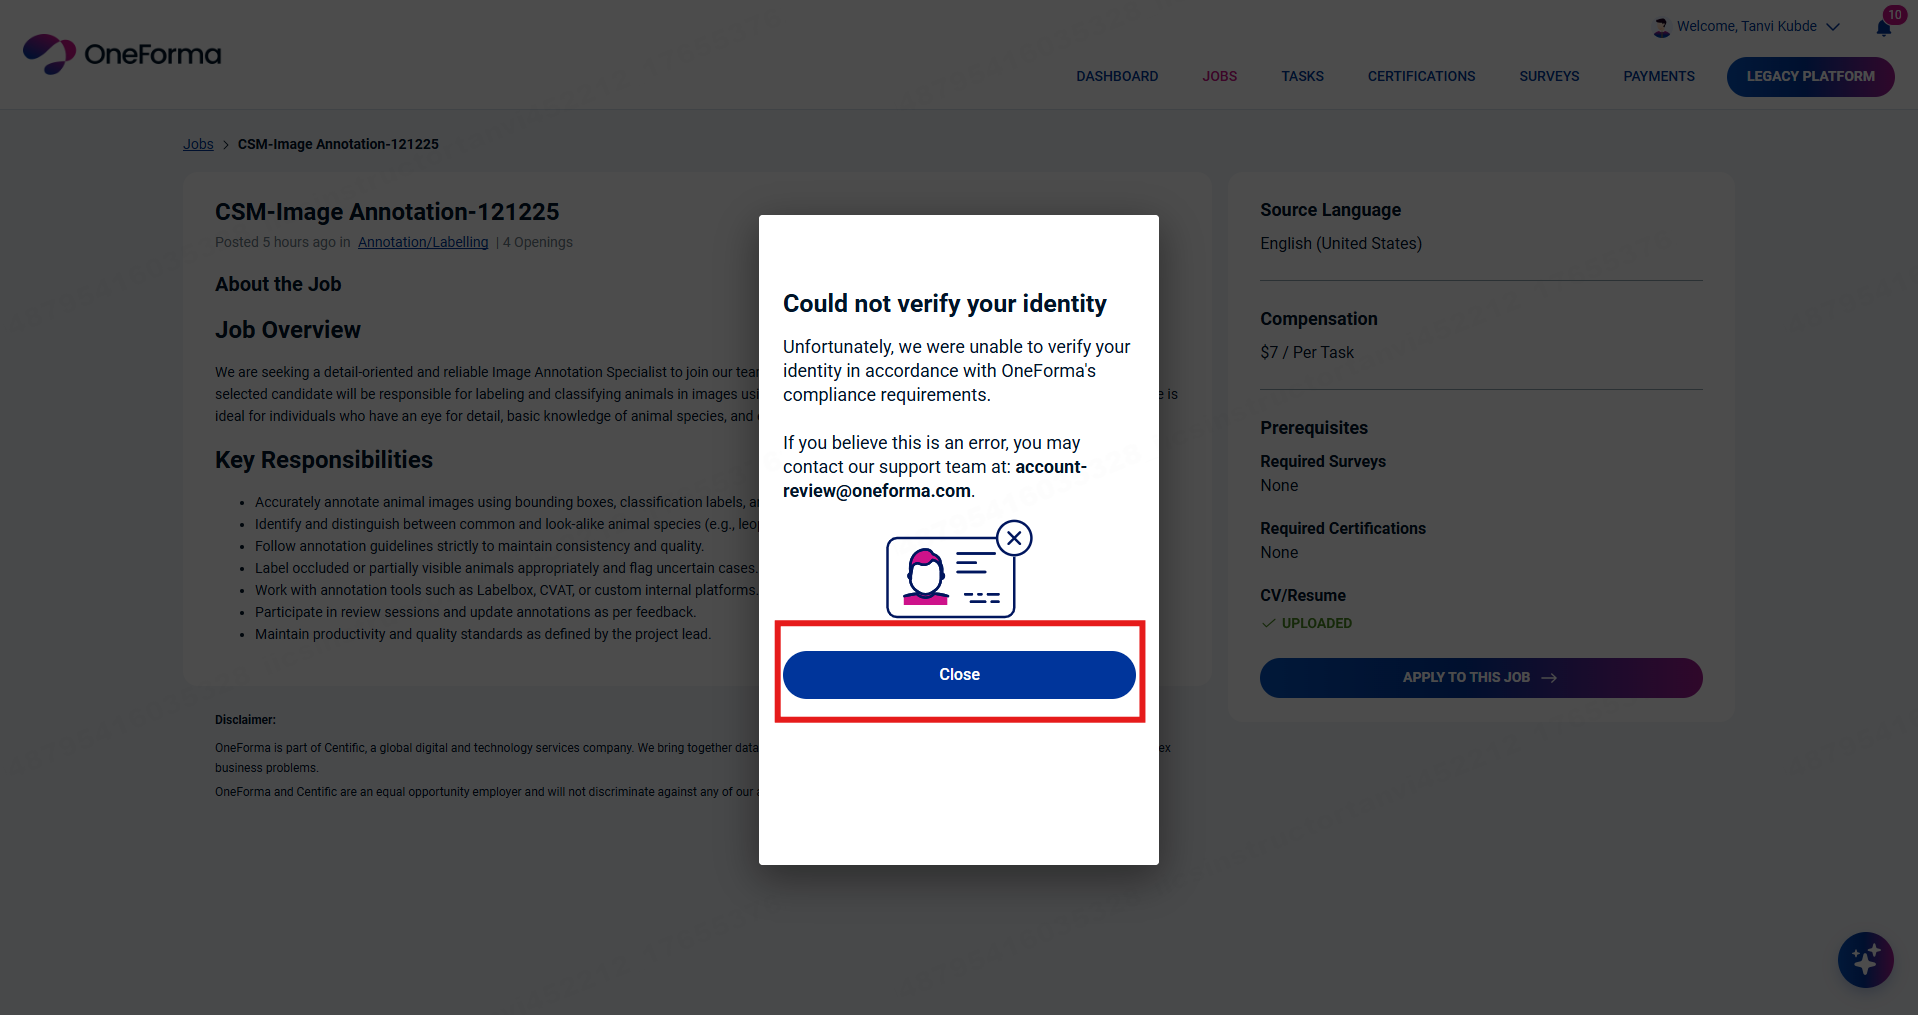Click the uploaded checkmark icon
Screen dimensions: 1918x1015
[1268, 623]
